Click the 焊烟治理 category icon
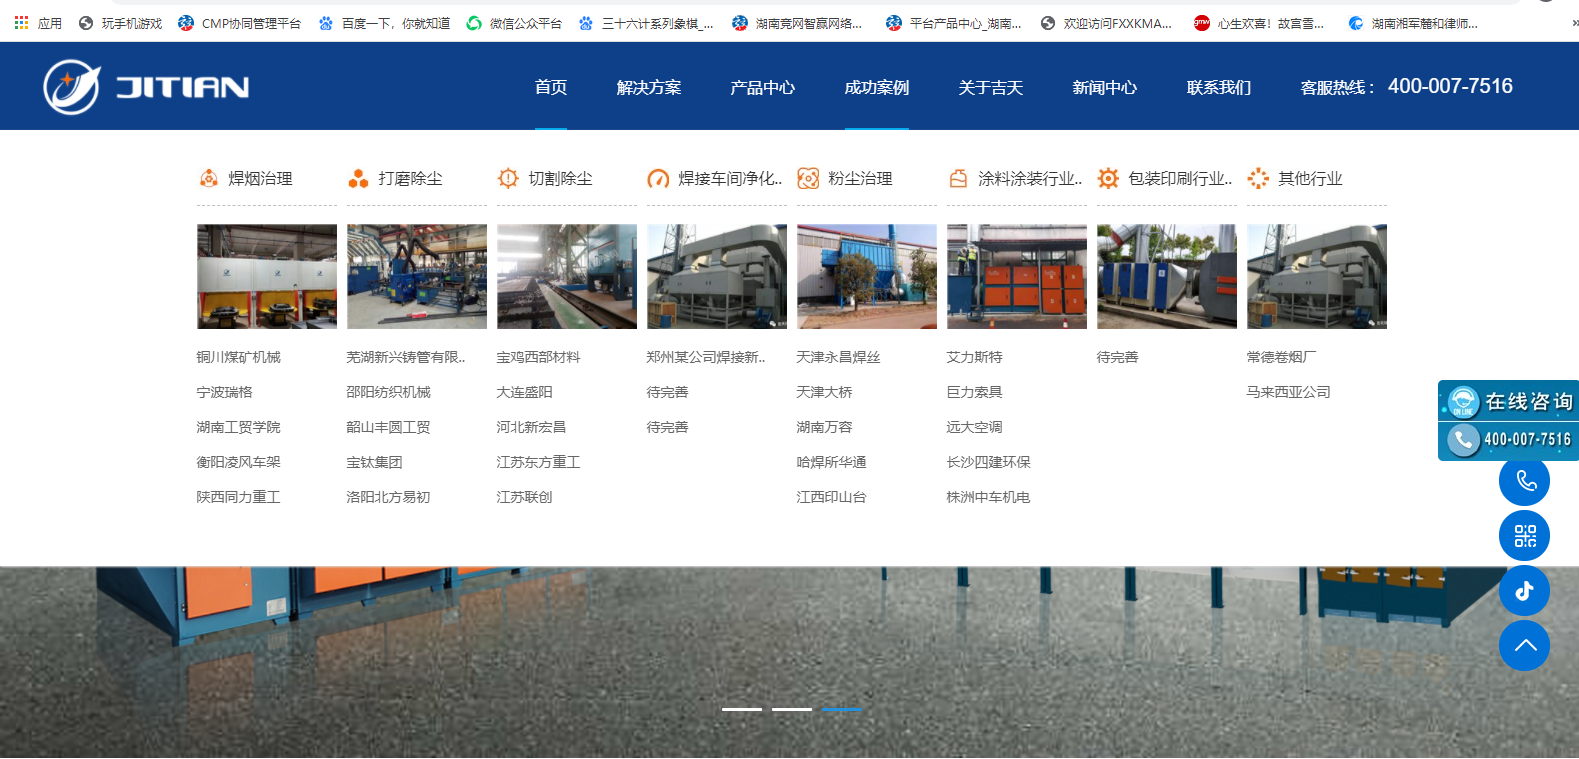Image resolution: width=1579 pixels, height=759 pixels. click(209, 179)
